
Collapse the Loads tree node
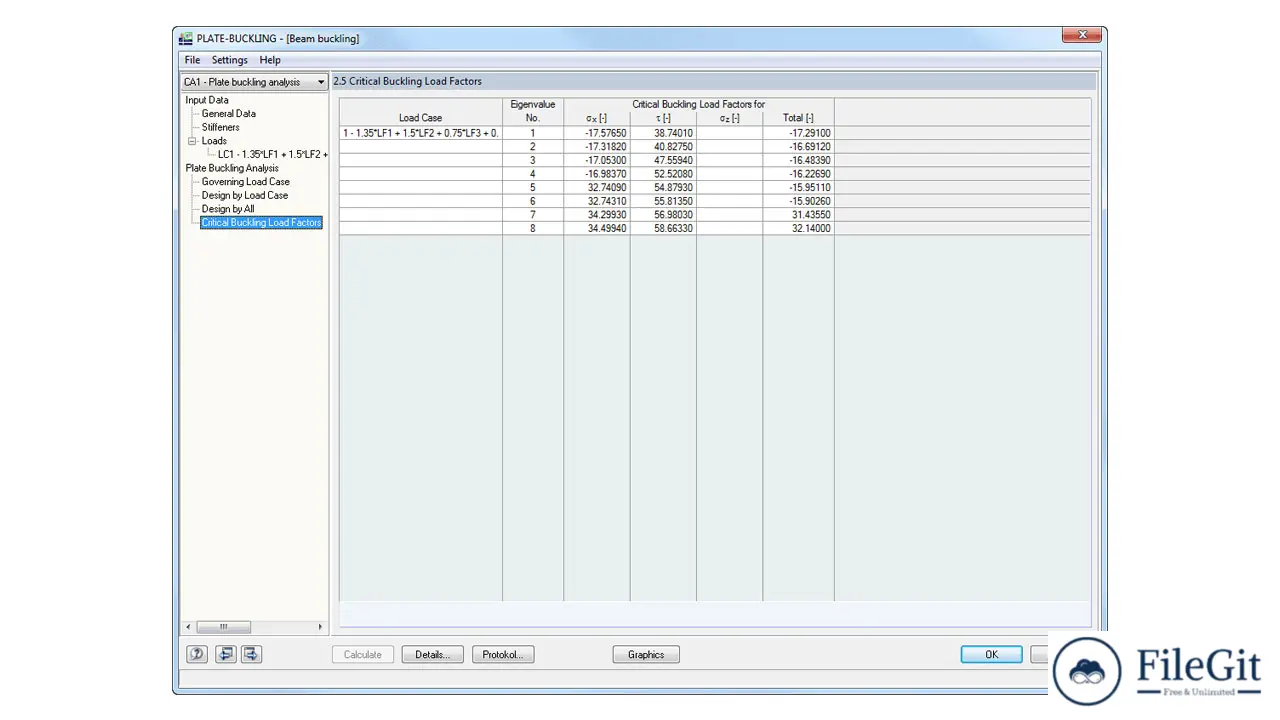pyautogui.click(x=192, y=141)
